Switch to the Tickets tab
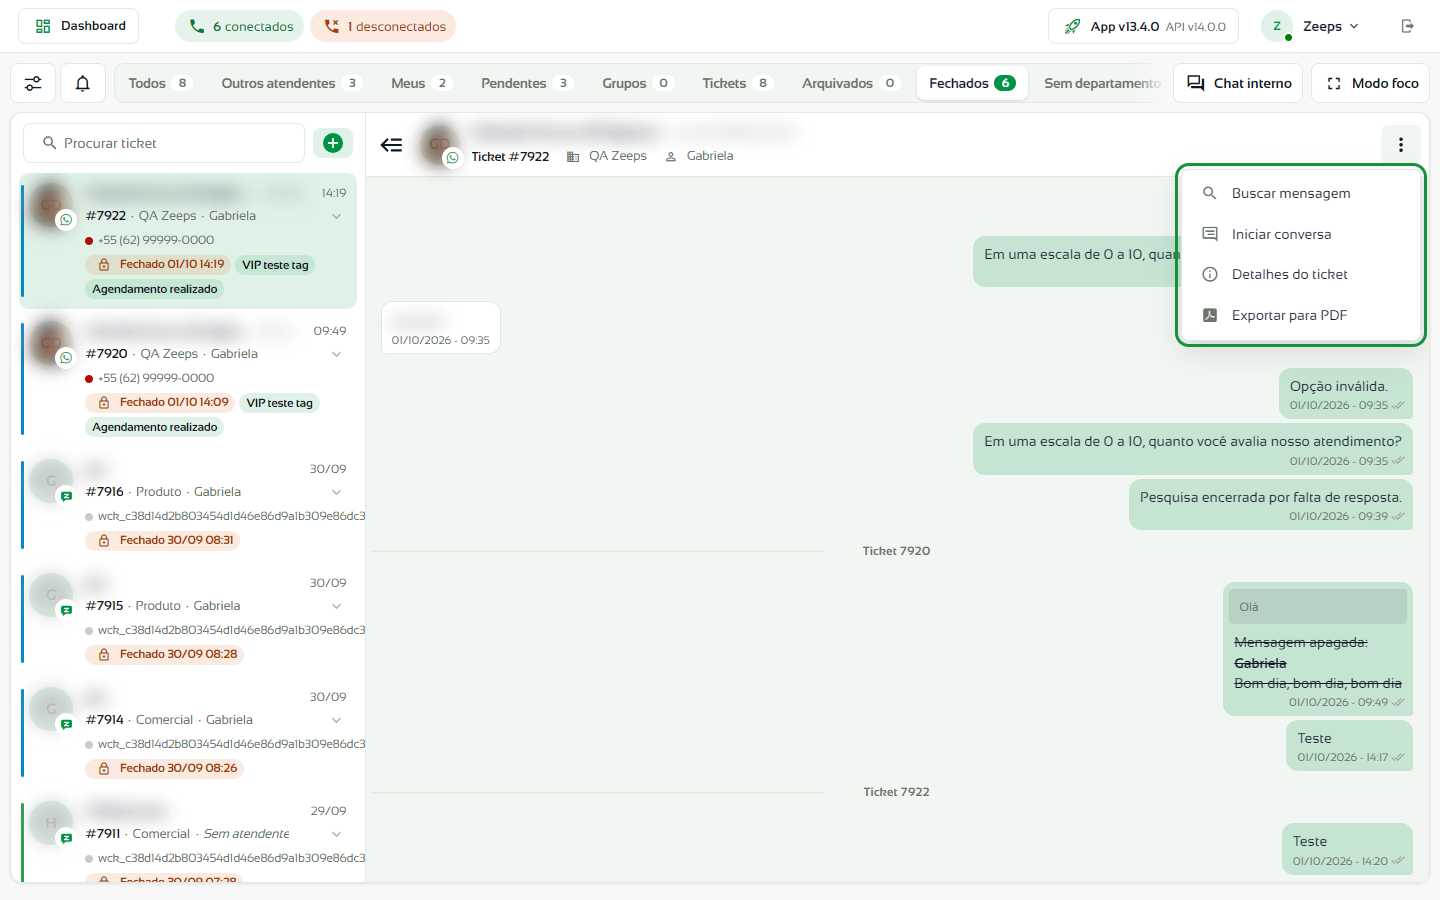Screen dimensions: 1440x900 click(736, 83)
